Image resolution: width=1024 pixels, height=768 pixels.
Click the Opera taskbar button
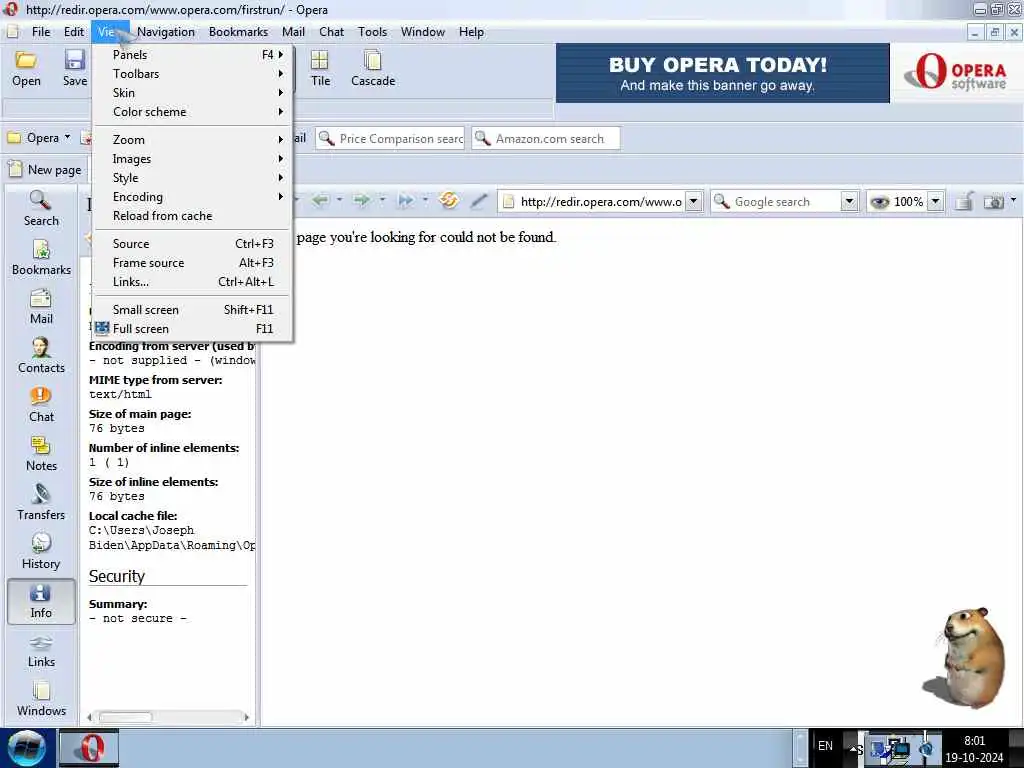(89, 748)
